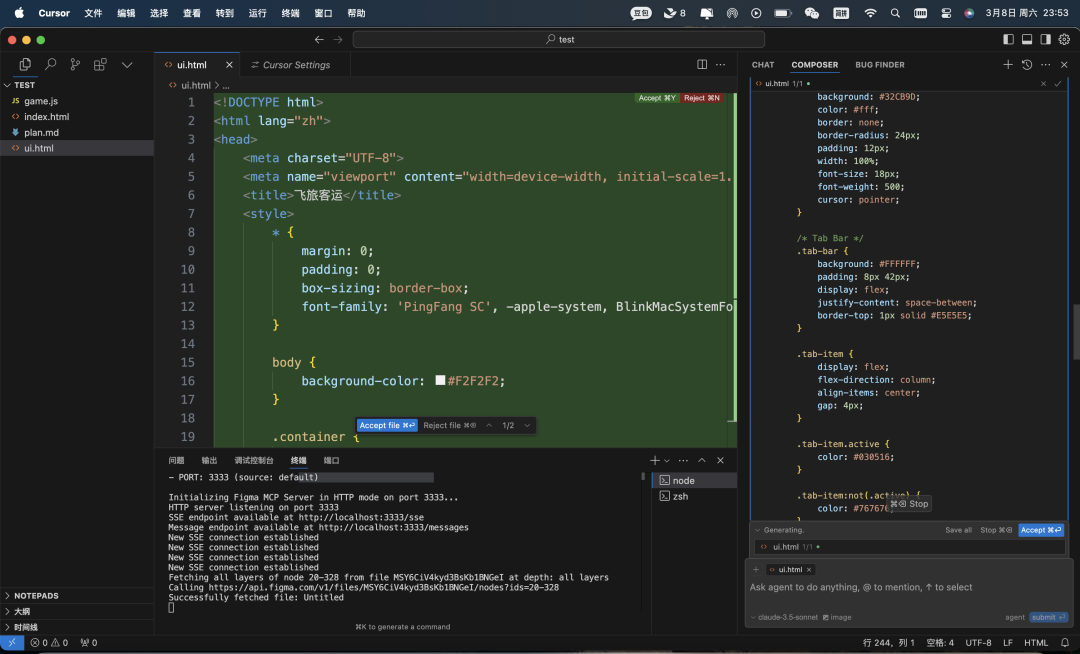1080x654 pixels.
Task: Open the claude-3.5-sonnet model dropdown
Action: [x=783, y=617]
